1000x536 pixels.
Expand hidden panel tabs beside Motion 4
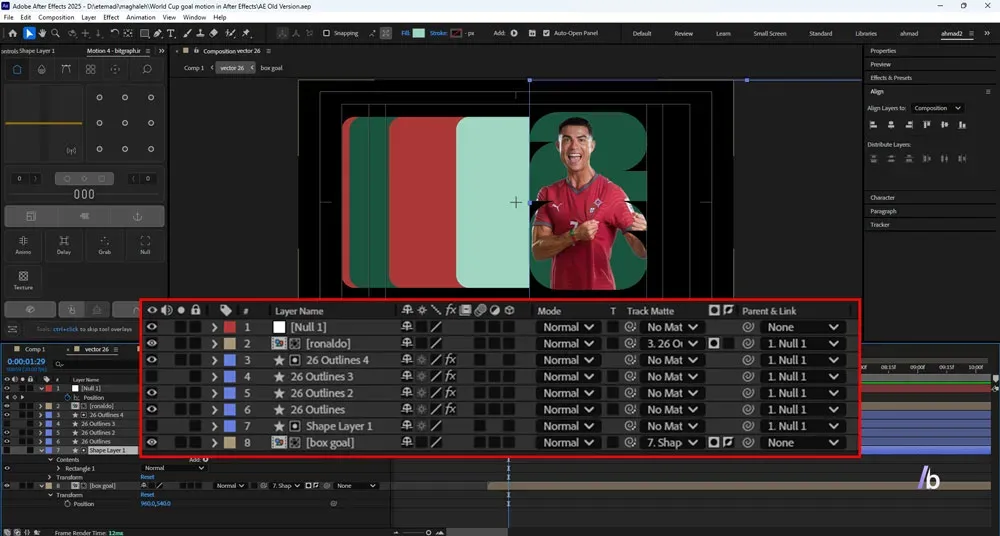tap(161, 51)
